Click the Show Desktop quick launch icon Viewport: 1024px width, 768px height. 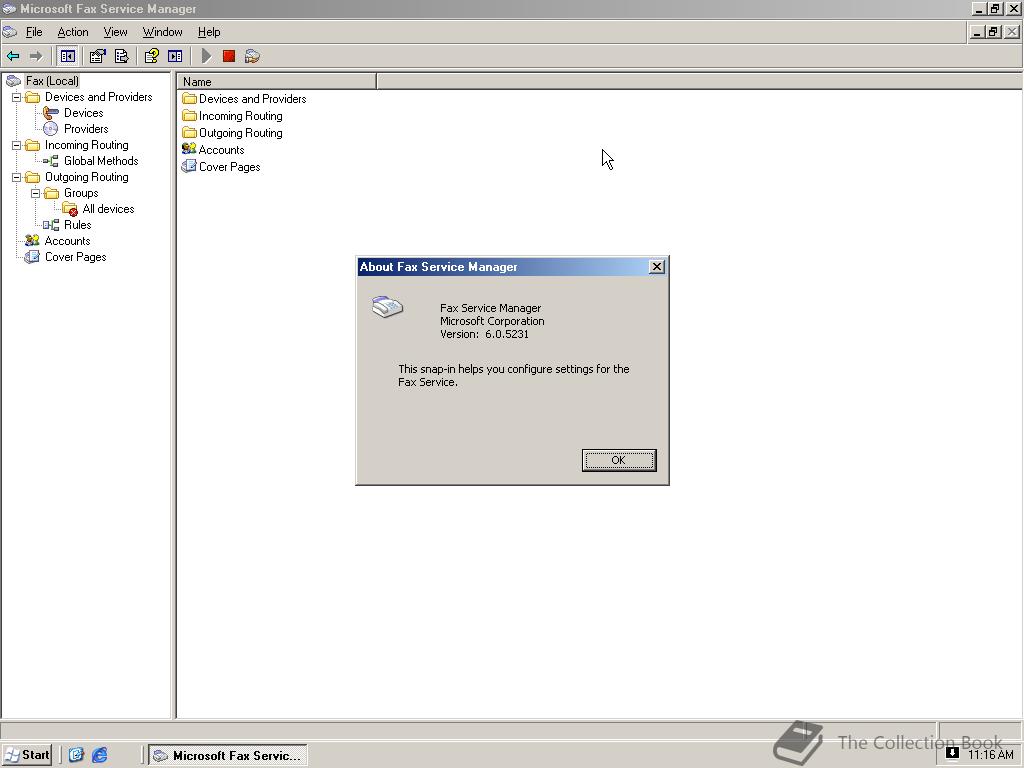[x=76, y=755]
